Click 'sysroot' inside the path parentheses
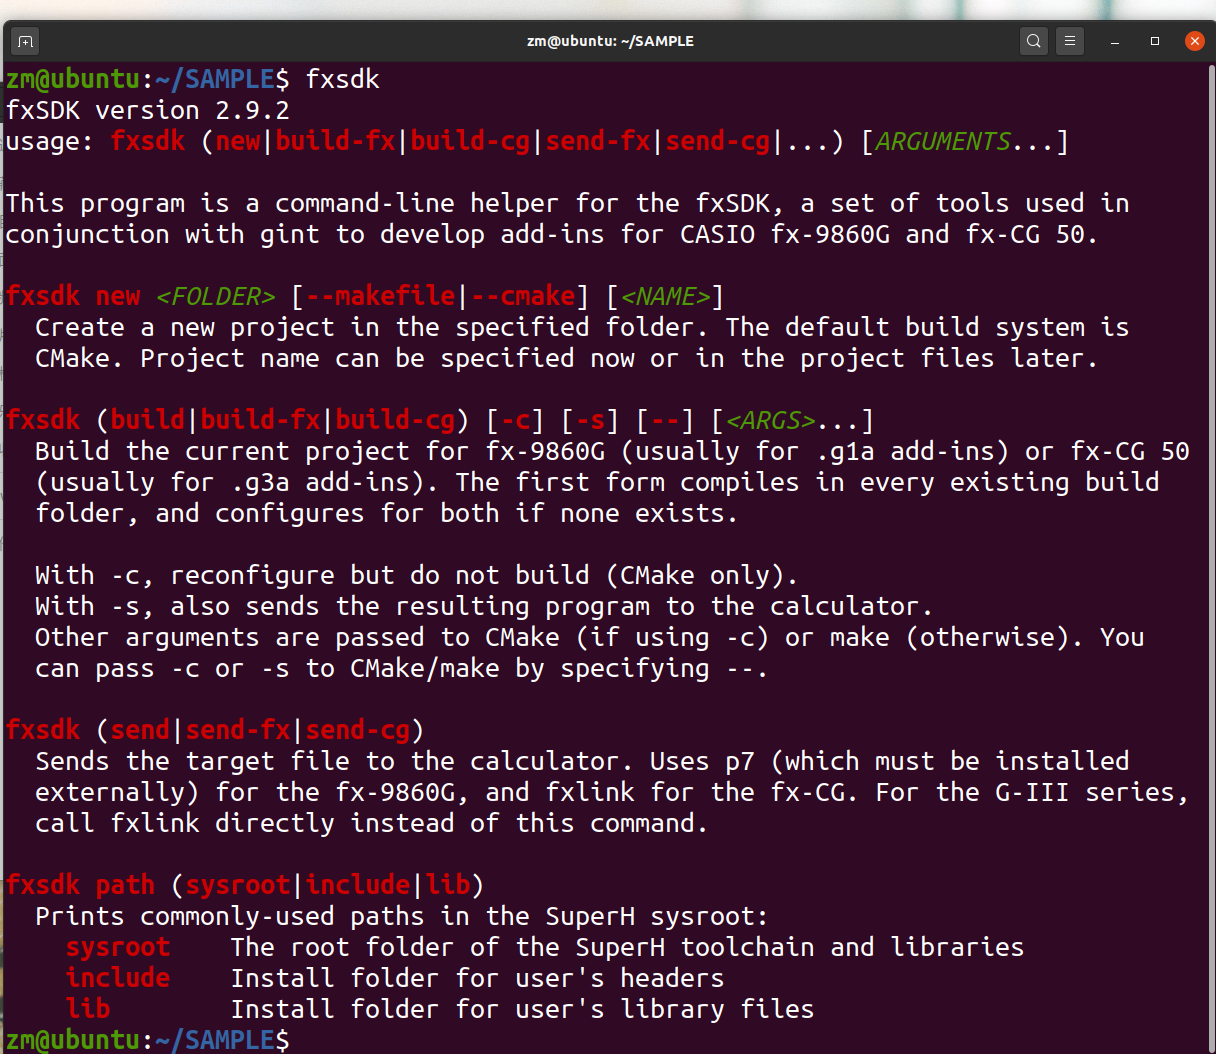The height and width of the screenshot is (1054, 1216). (238, 885)
